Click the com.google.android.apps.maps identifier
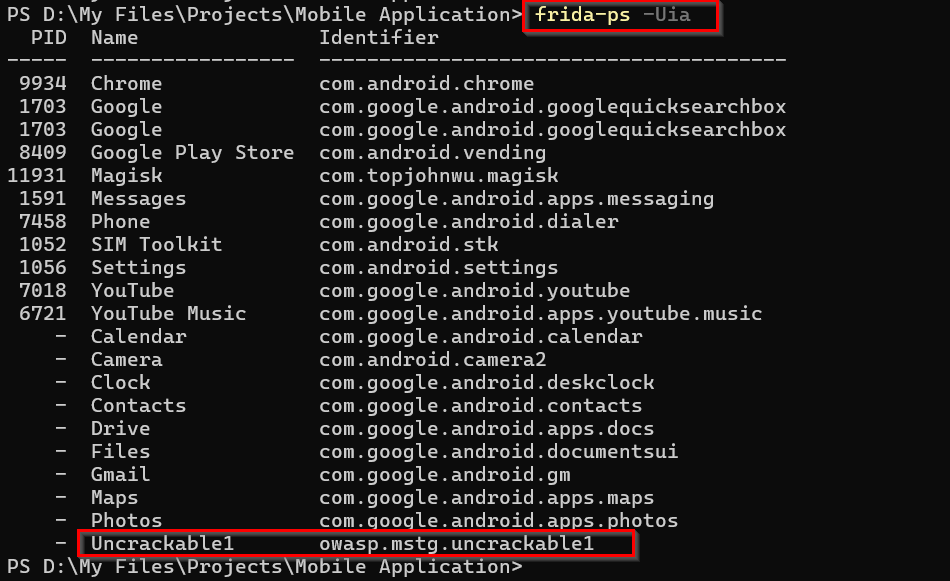 [486, 498]
